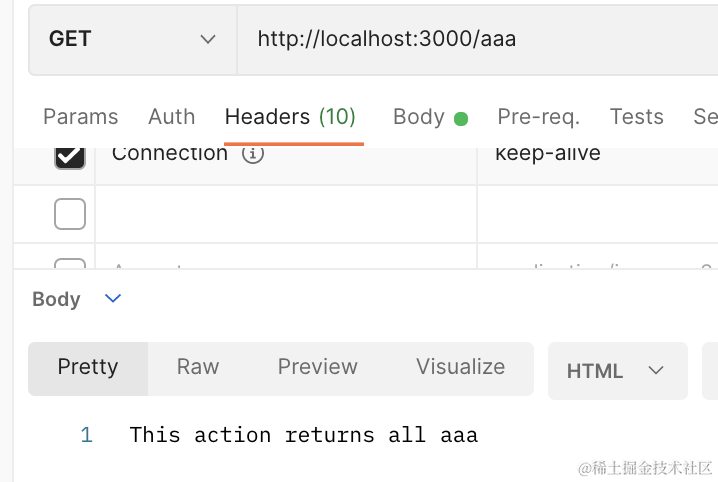This screenshot has height=482, width=718.
Task: Open the Pre-req. tab
Action: tap(538, 117)
